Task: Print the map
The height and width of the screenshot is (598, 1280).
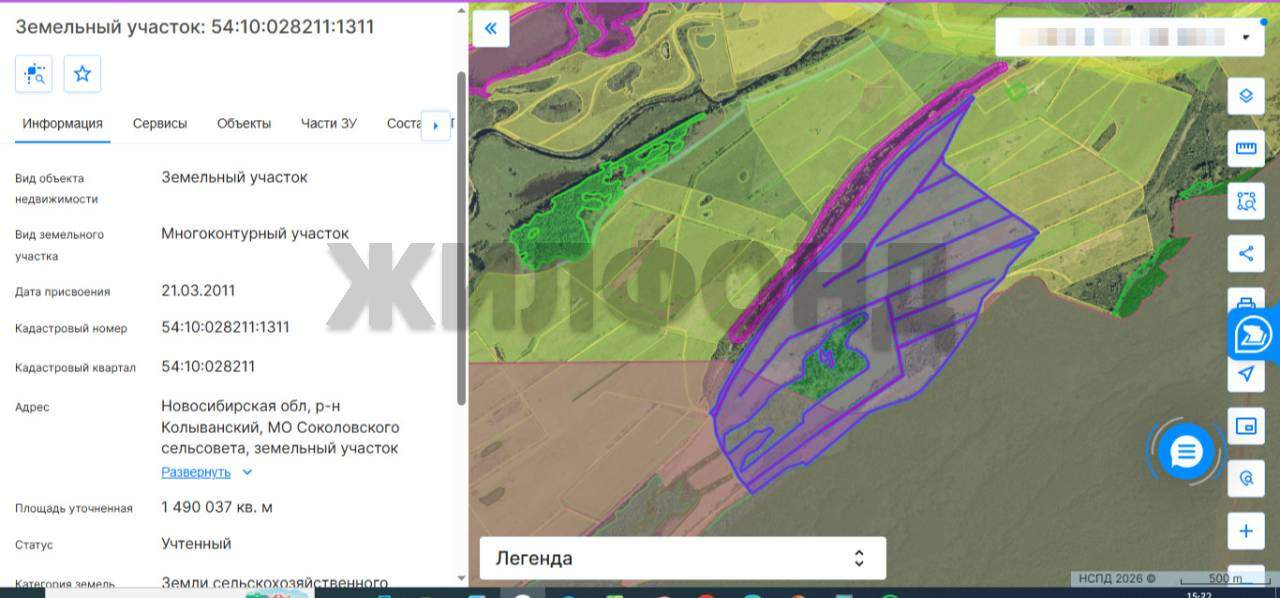Action: [1246, 300]
